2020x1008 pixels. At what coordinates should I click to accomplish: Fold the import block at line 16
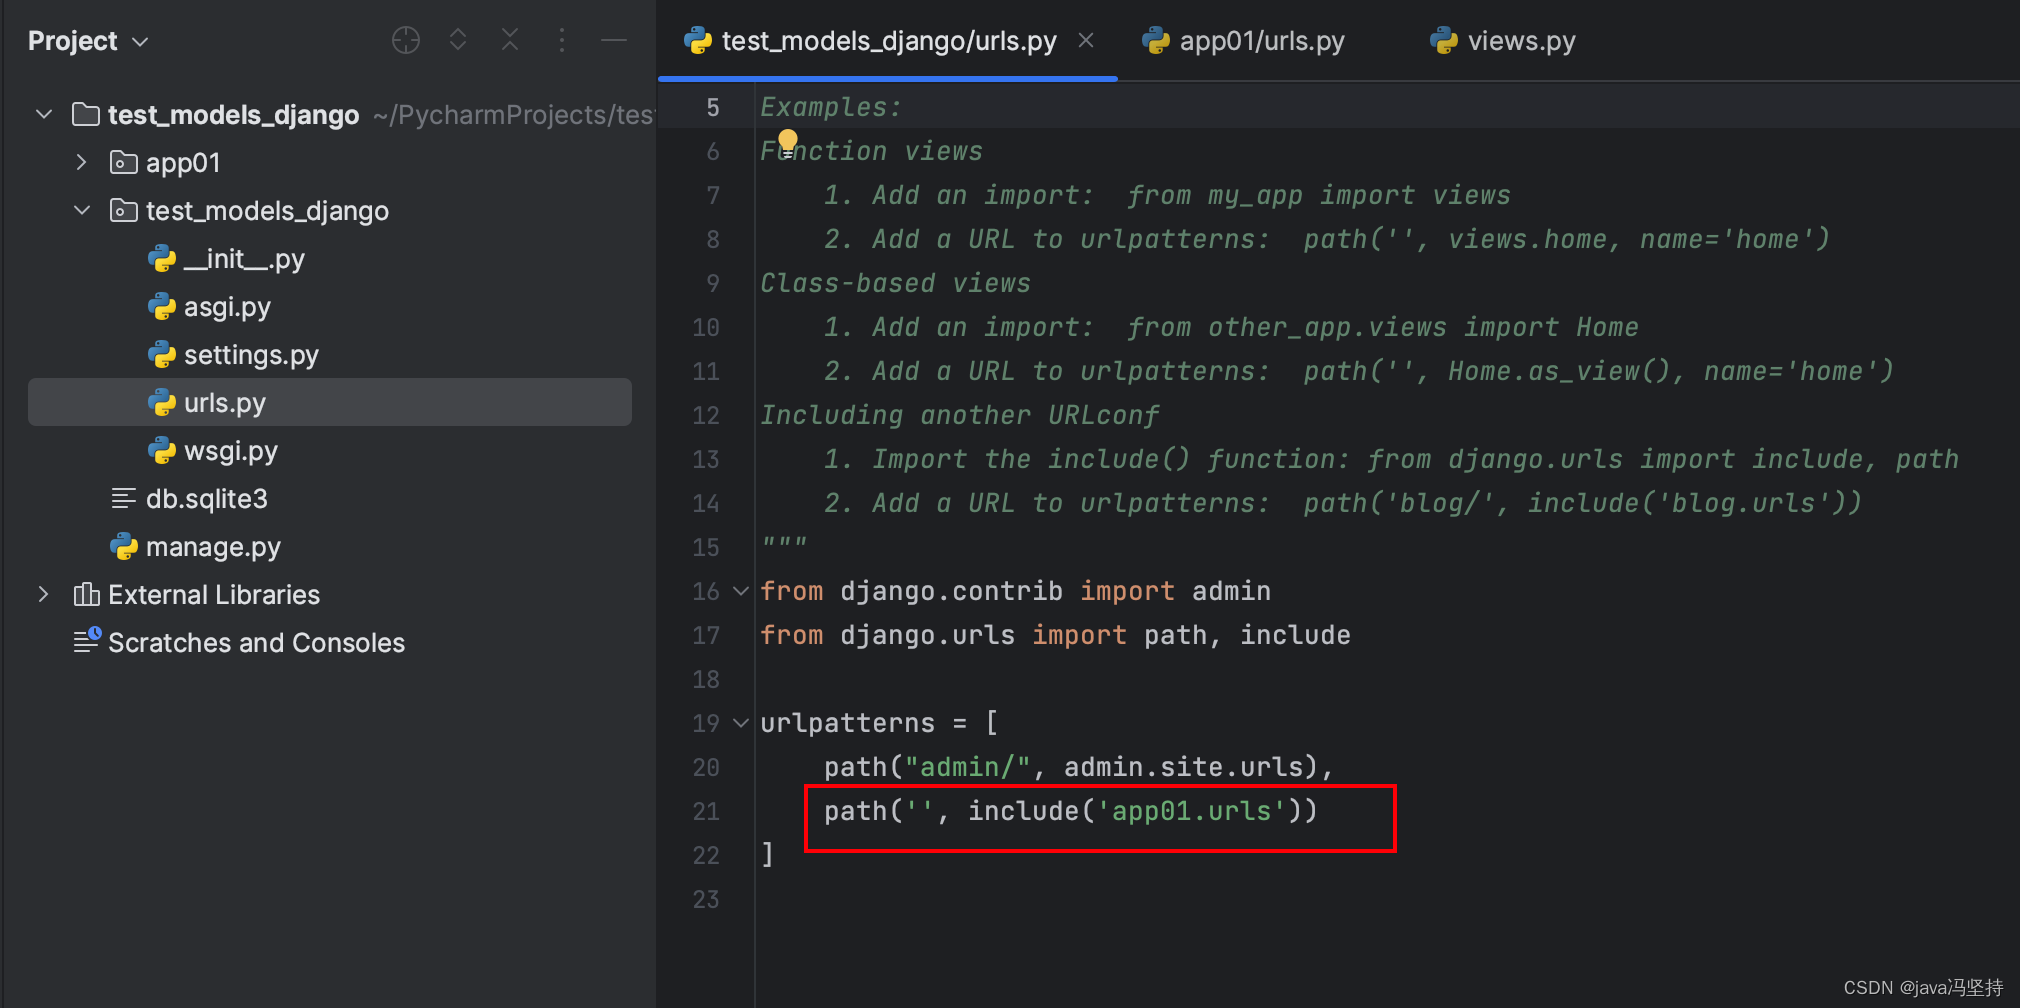tap(741, 591)
